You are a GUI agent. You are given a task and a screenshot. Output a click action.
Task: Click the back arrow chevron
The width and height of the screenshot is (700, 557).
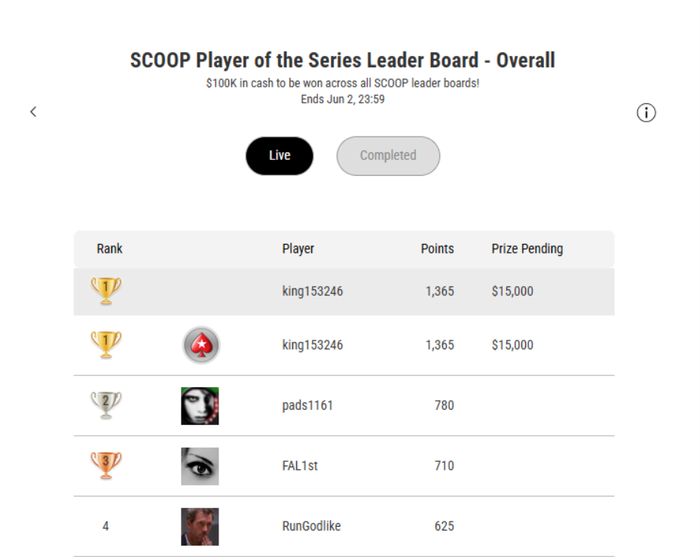point(33,112)
